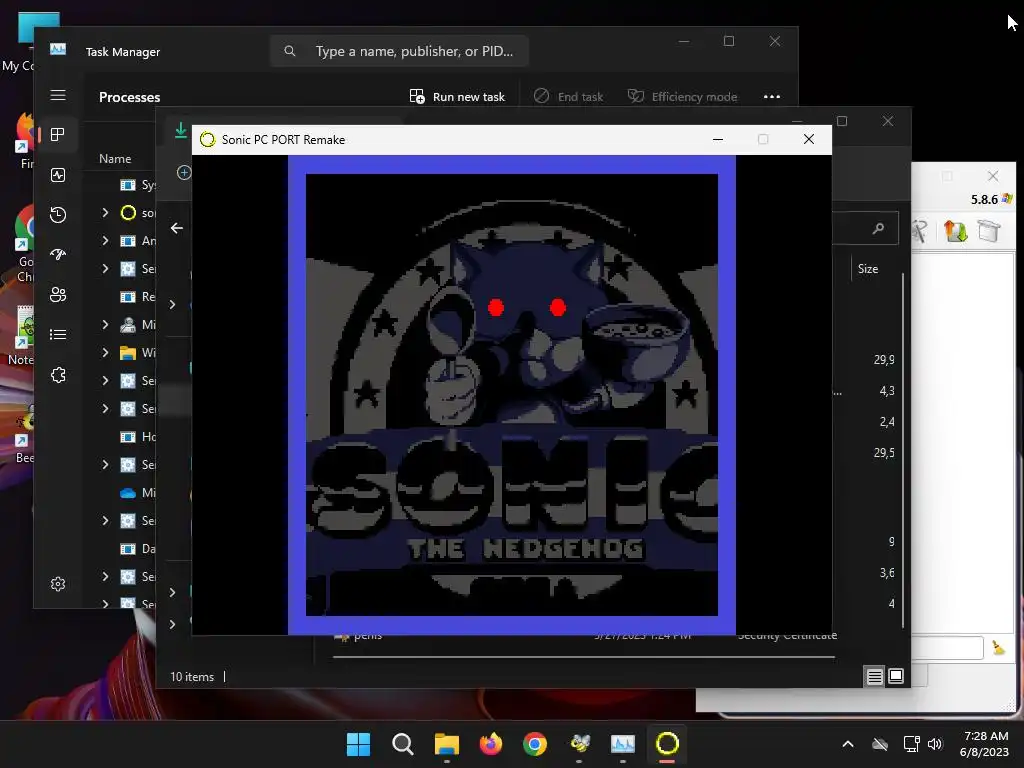
Task: Open taskbar Search
Action: 403,744
